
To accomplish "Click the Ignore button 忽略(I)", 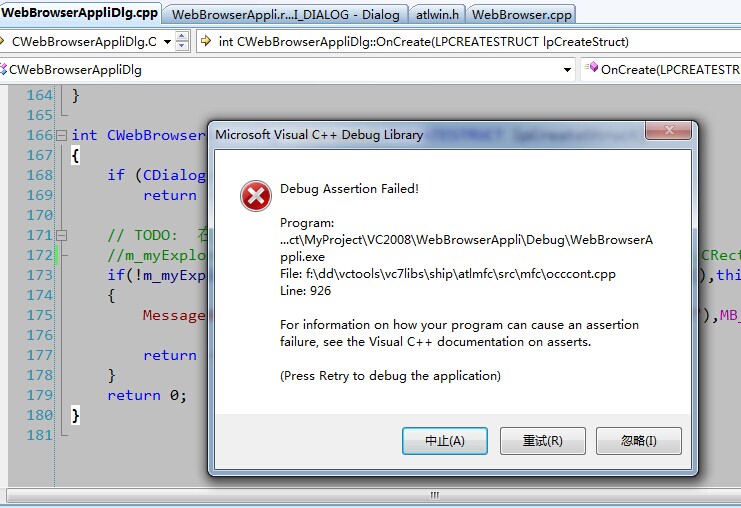I will [638, 441].
